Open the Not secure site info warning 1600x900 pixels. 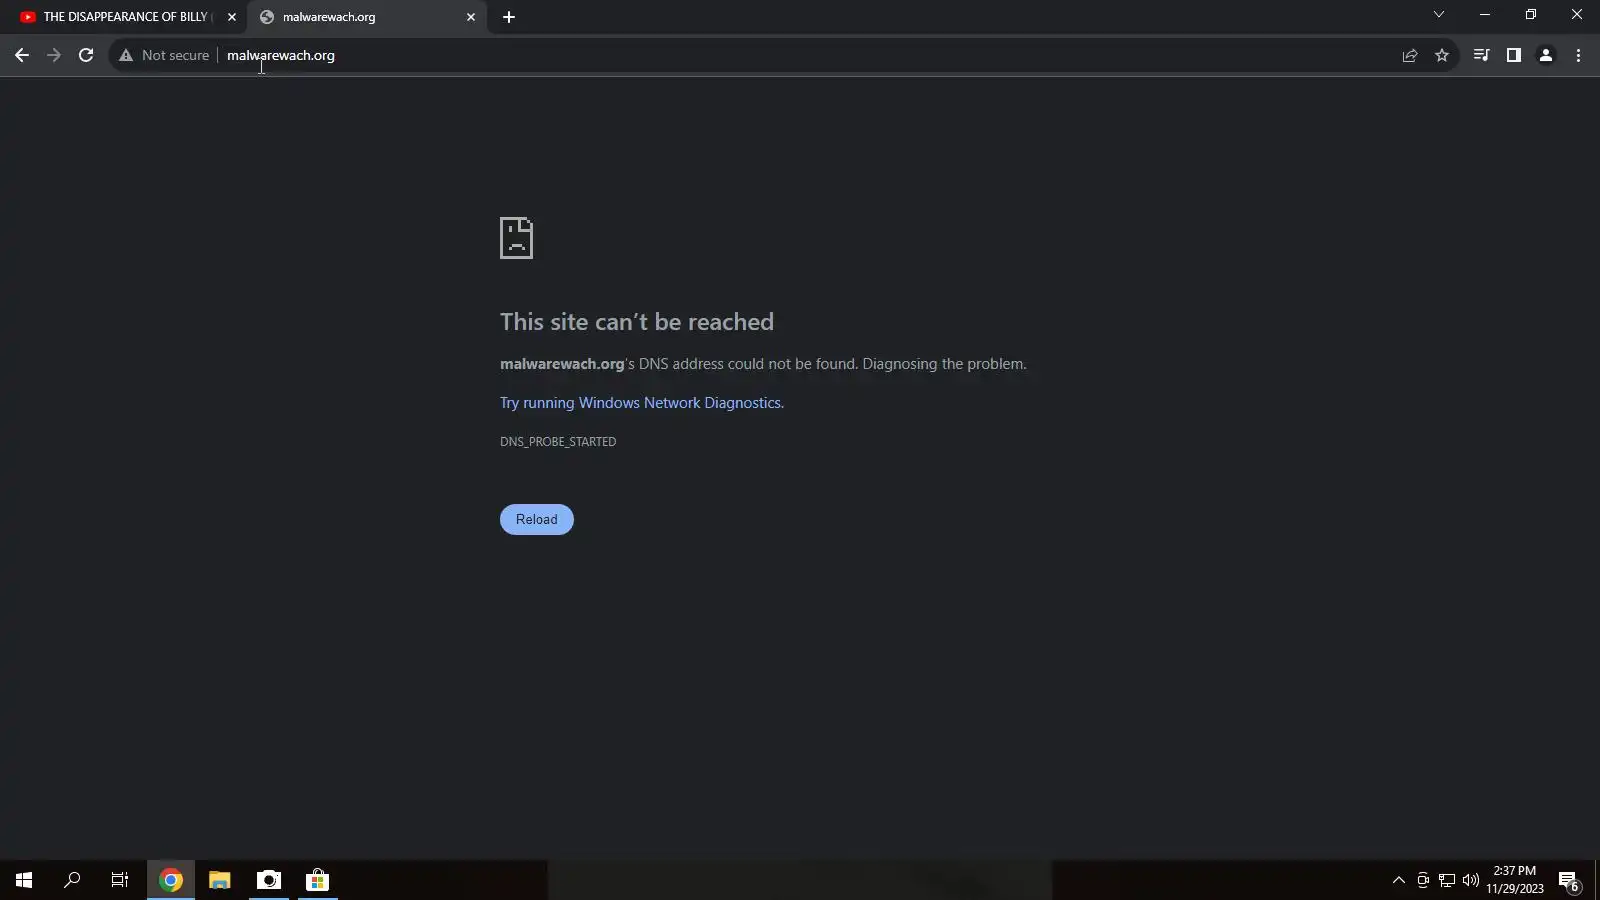[164, 55]
